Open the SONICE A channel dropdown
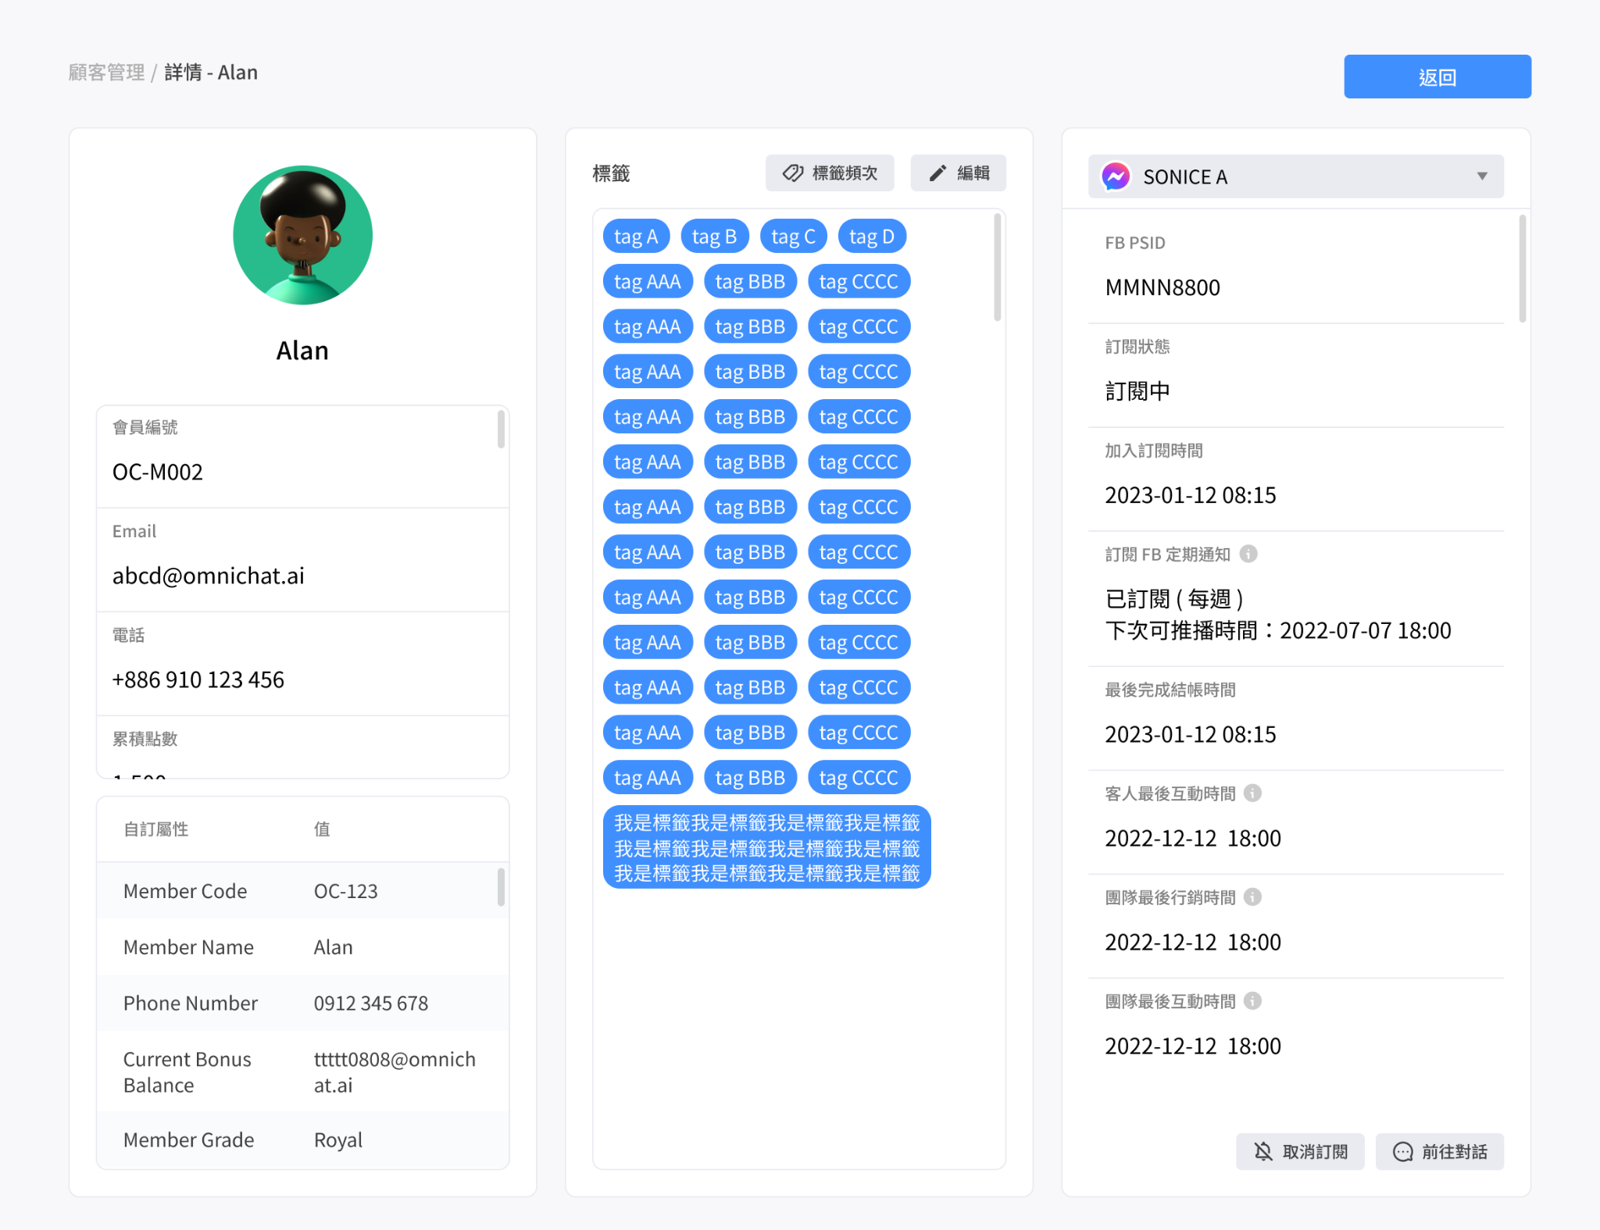Viewport: 1600px width, 1230px height. (1296, 176)
